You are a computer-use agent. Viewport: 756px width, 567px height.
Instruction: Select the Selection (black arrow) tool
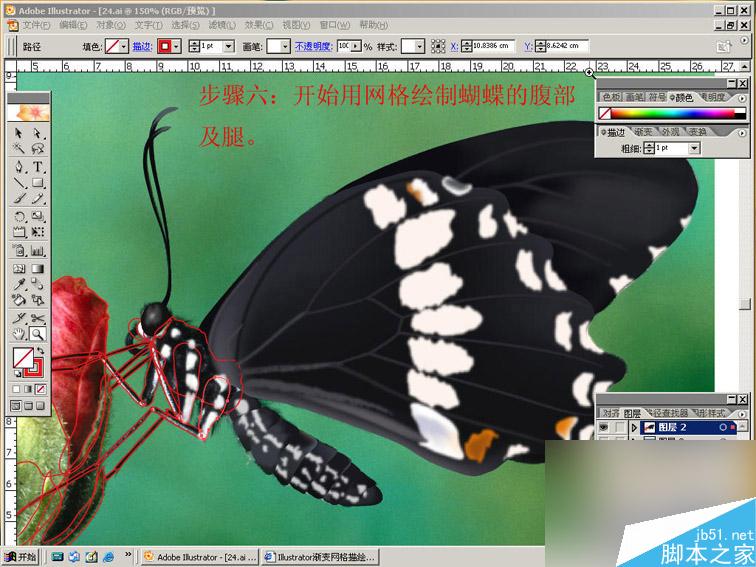coord(19,133)
